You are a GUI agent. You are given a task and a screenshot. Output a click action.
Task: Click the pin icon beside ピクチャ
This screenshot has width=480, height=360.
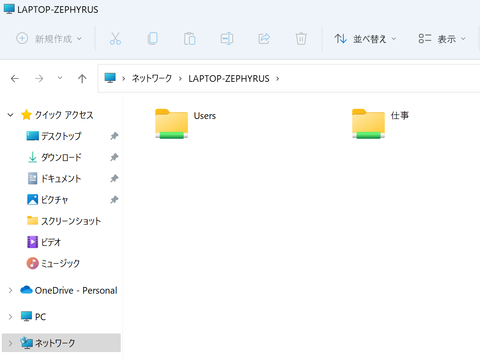point(114,200)
